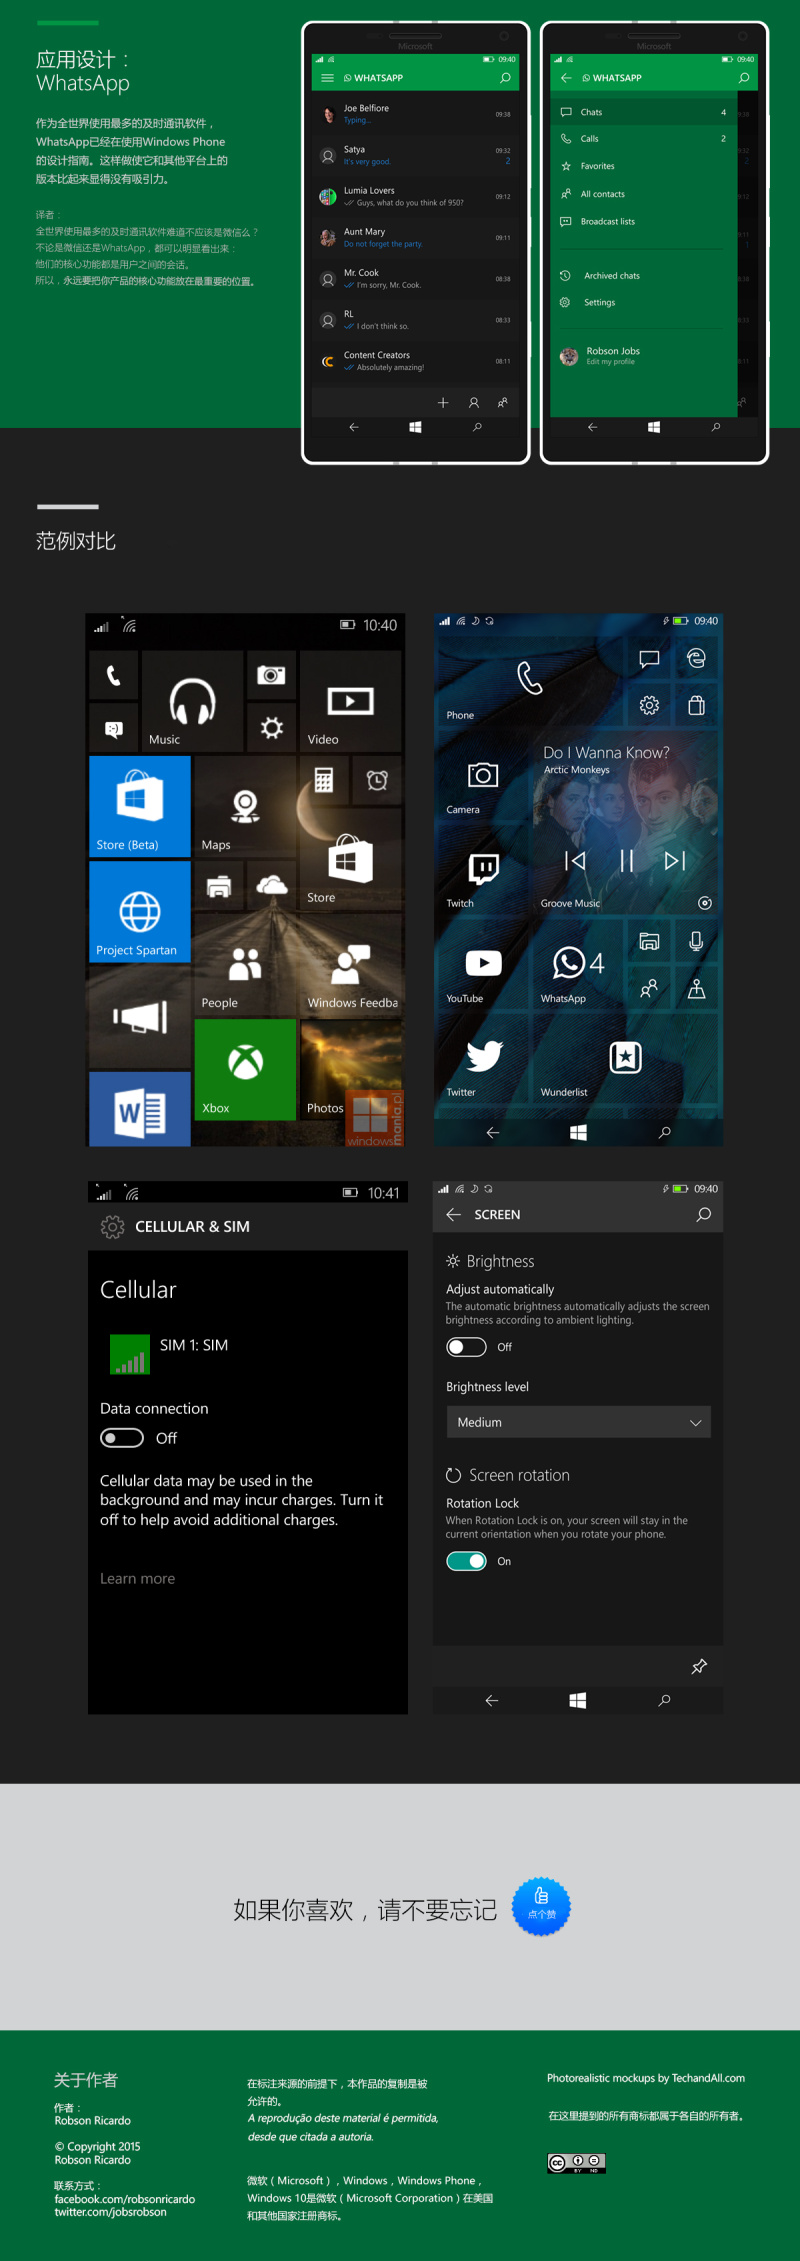Open the Satya chat
This screenshot has width=800, height=2261.
click(416, 155)
